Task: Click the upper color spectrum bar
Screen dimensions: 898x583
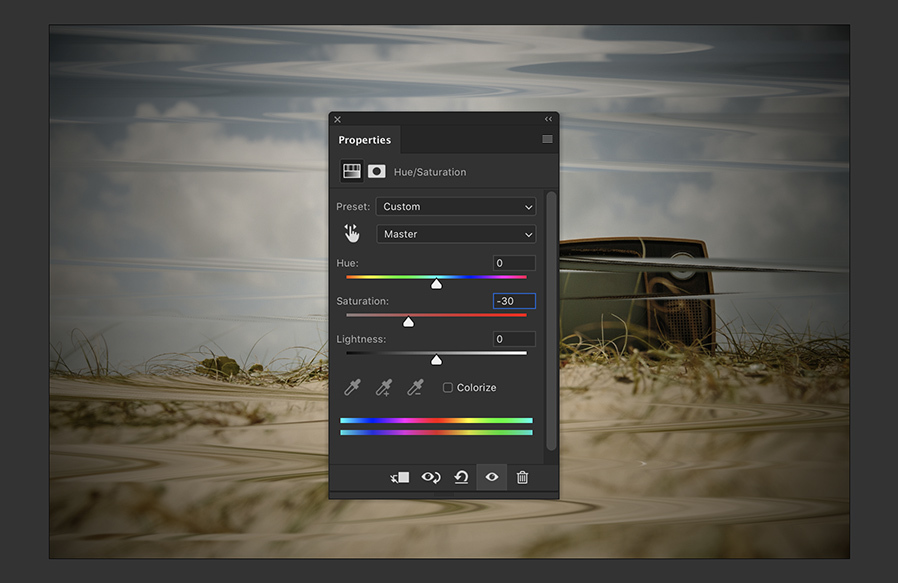Action: [x=436, y=420]
